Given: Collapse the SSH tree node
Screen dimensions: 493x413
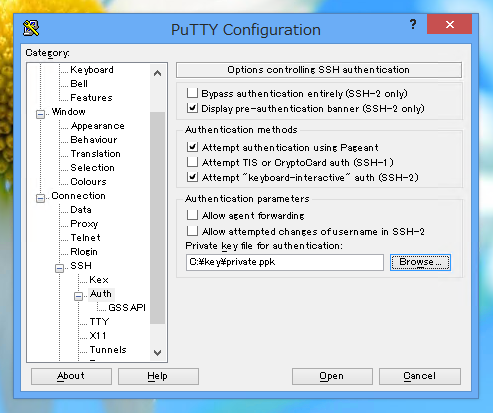Looking at the screenshot, I should click(x=59, y=268).
